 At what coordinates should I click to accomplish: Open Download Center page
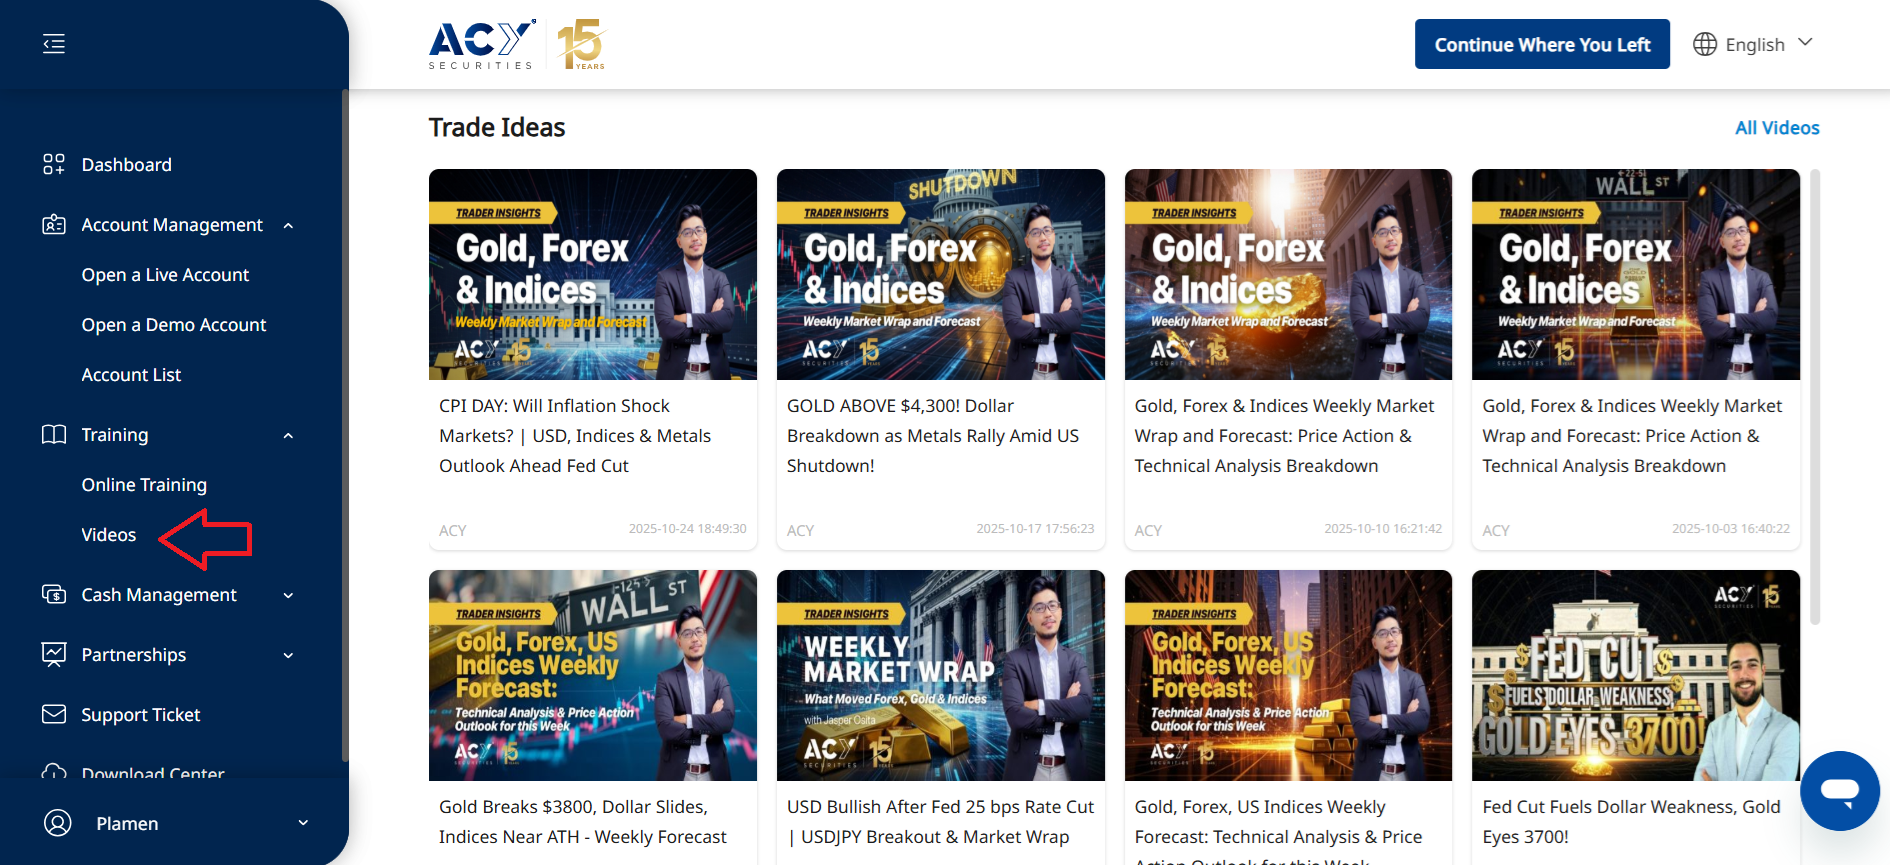click(x=153, y=772)
